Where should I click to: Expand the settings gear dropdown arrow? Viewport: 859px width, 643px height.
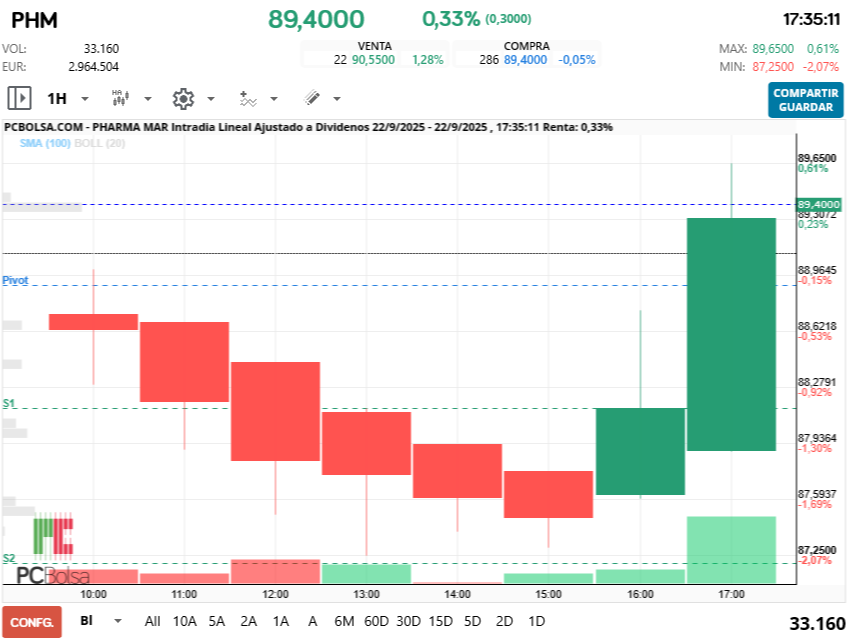click(x=211, y=99)
